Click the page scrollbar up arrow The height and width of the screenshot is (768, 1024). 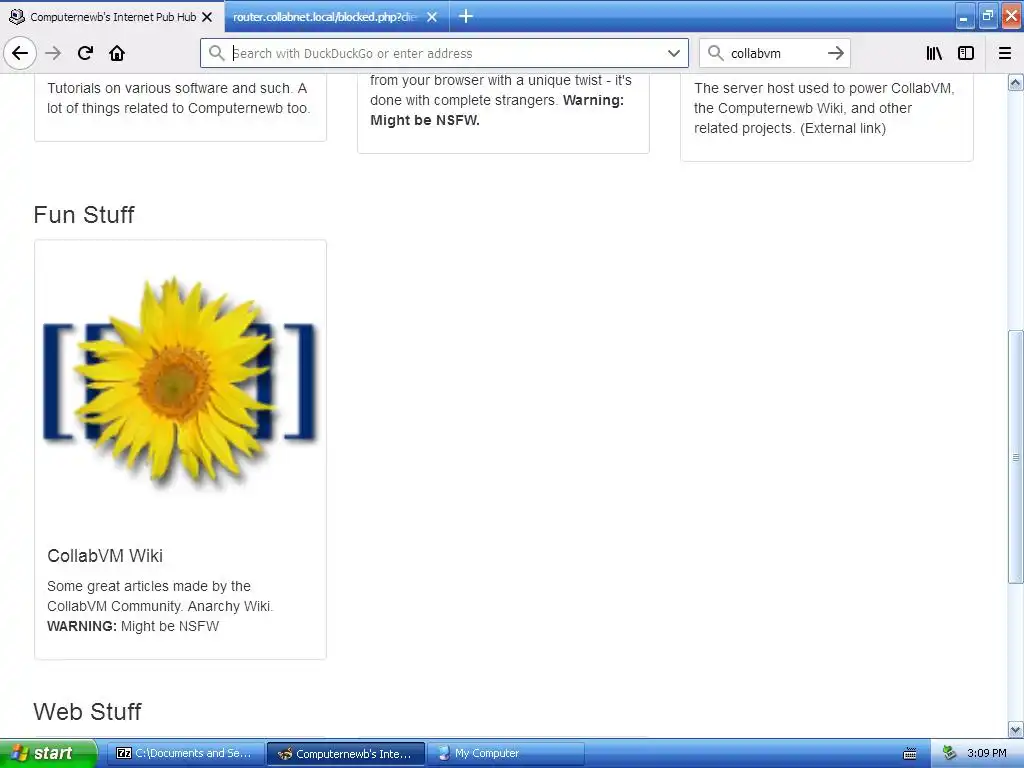point(1016,82)
